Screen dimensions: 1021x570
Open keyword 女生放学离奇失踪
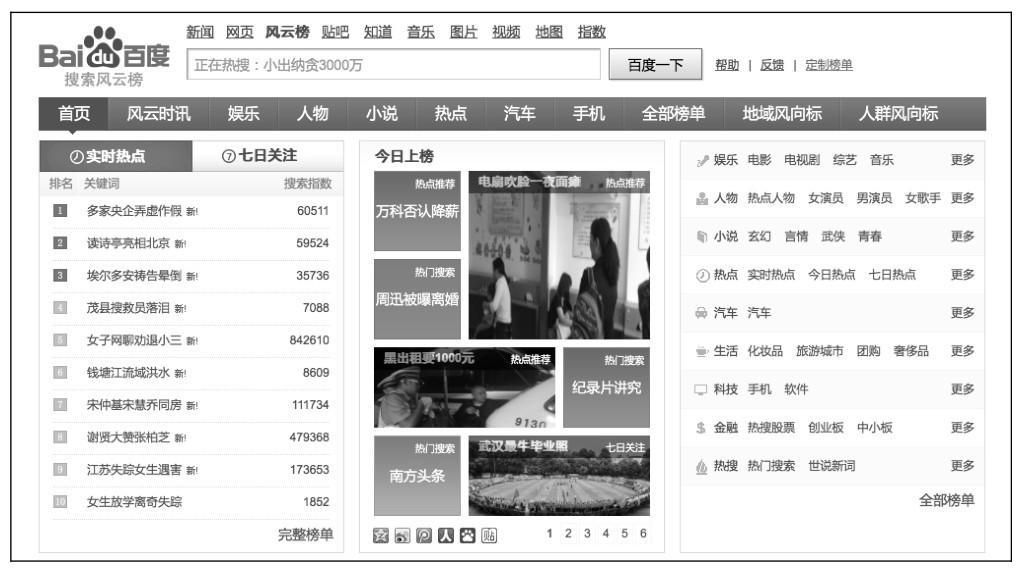pyautogui.click(x=134, y=502)
